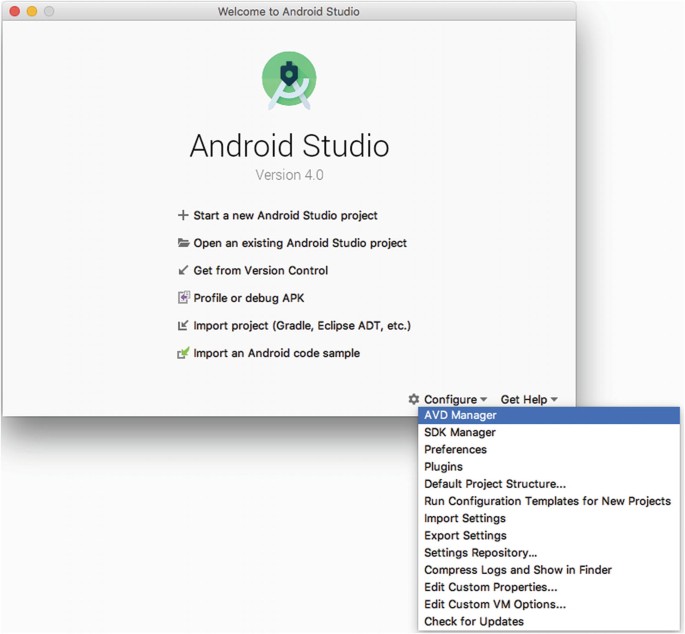This screenshot has height=634, width=685.
Task: Click the Profile or debug APK icon
Action: [x=183, y=298]
